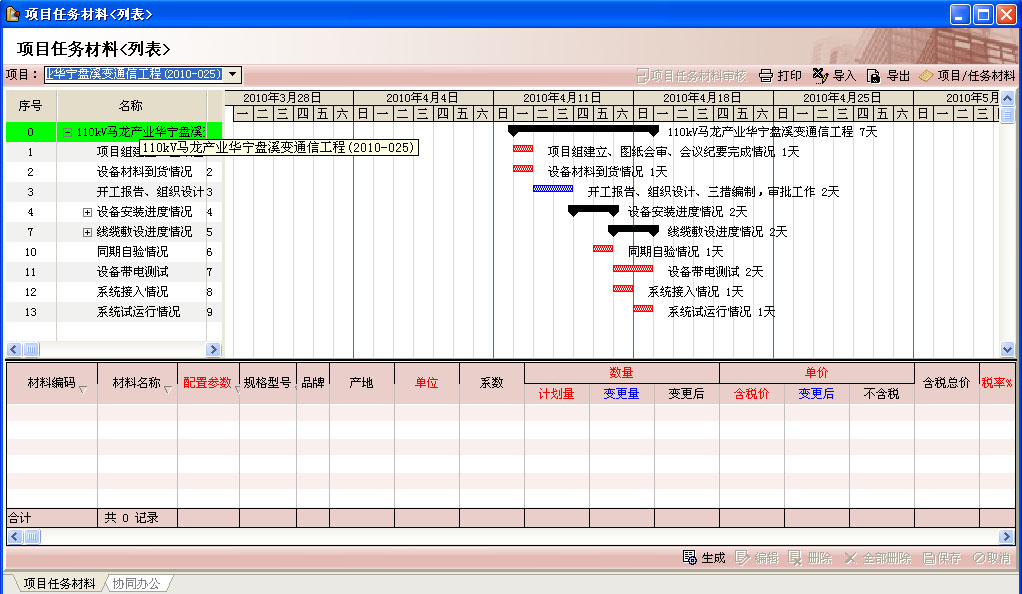
Task: Click the 导出 (export) icon
Action: point(873,75)
